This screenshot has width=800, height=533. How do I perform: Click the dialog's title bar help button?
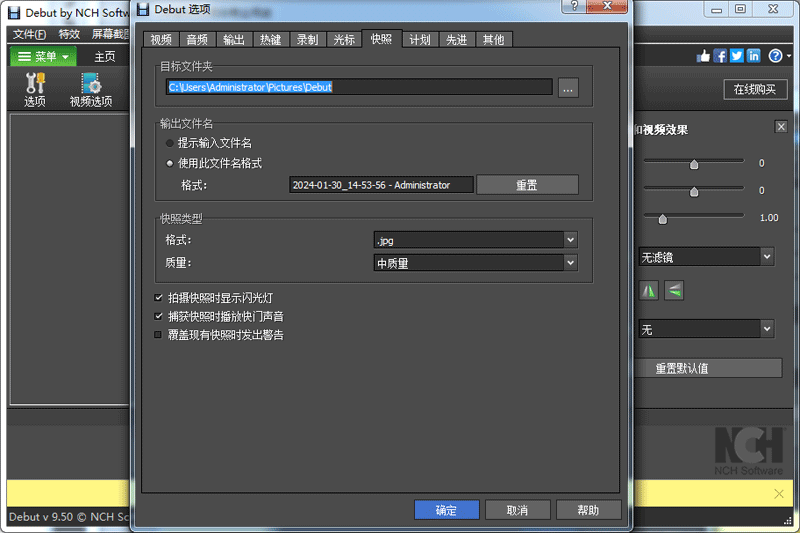pyautogui.click(x=574, y=6)
